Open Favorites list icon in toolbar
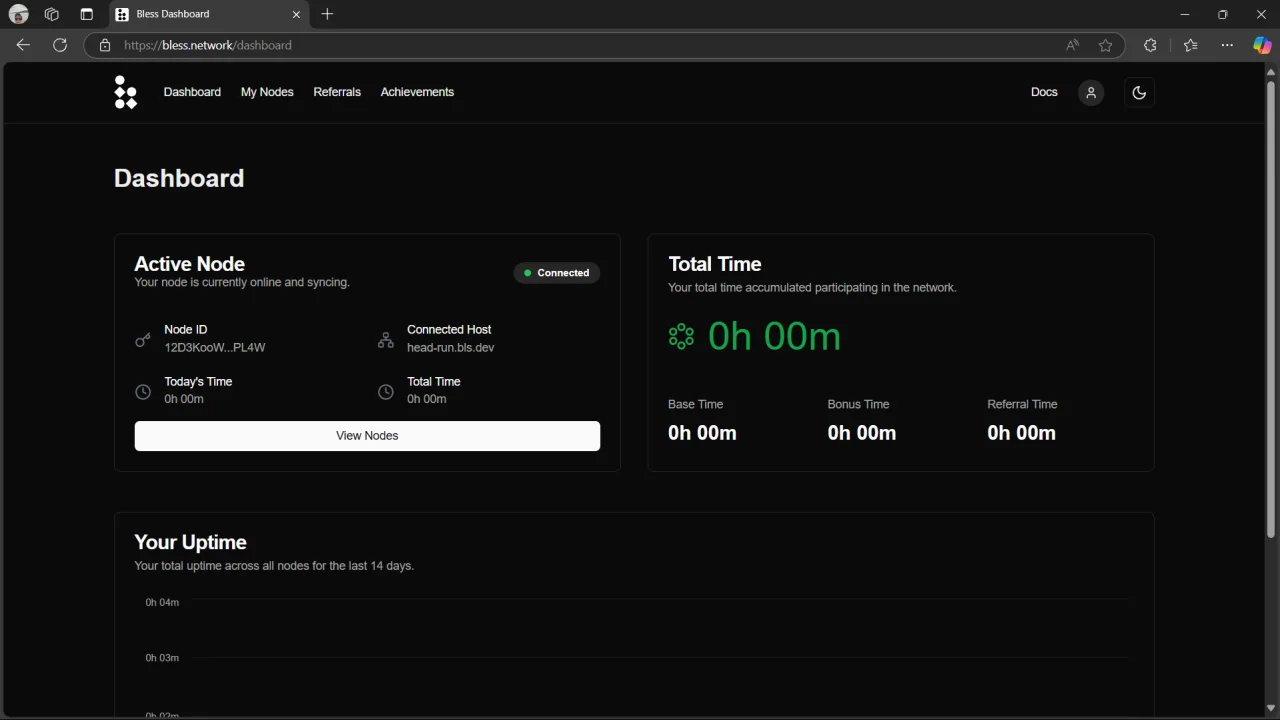 click(1190, 45)
